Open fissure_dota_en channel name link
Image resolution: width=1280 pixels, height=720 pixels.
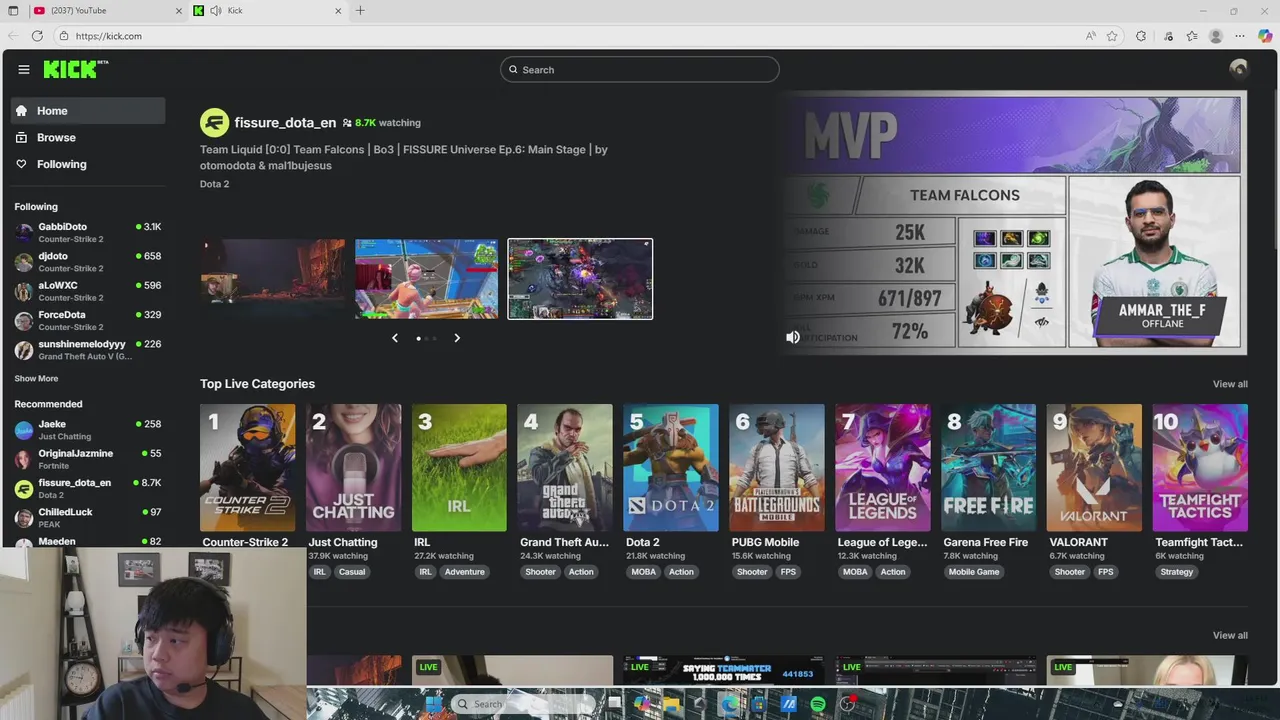(x=285, y=123)
